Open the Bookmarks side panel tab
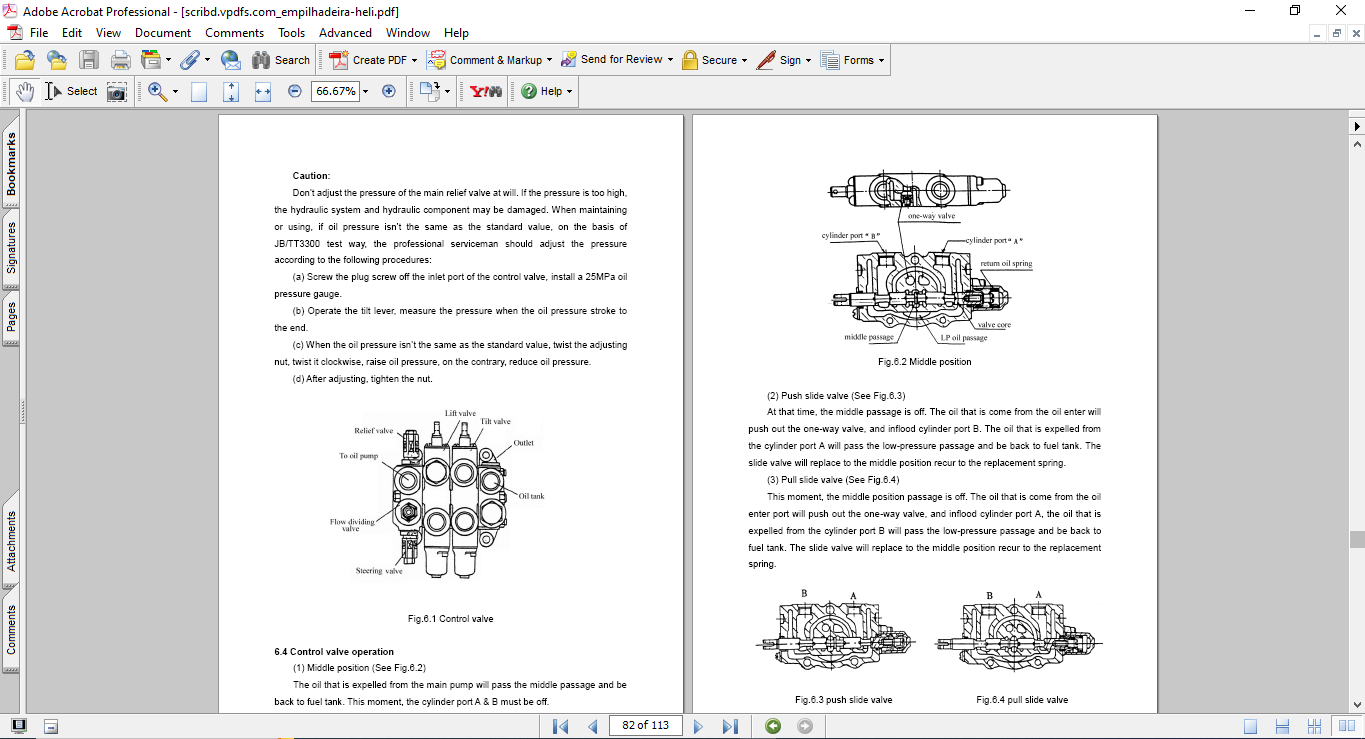The image size is (1365, 739). pyautogui.click(x=11, y=165)
